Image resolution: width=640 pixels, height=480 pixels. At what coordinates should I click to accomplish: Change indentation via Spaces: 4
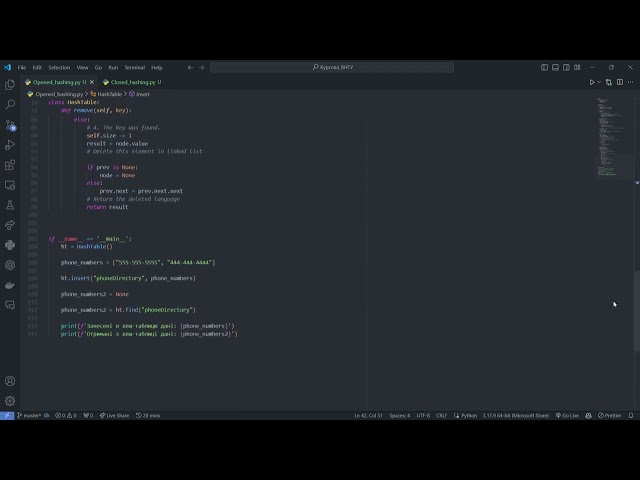(400, 416)
